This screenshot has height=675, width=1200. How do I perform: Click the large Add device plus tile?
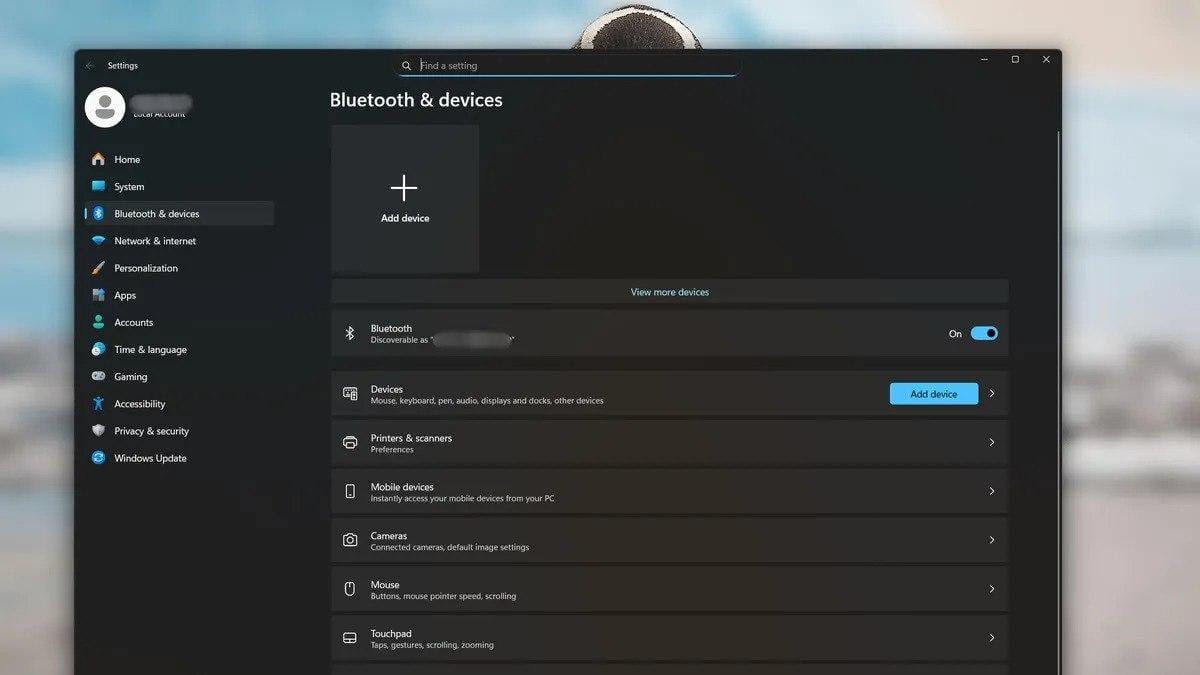point(405,198)
